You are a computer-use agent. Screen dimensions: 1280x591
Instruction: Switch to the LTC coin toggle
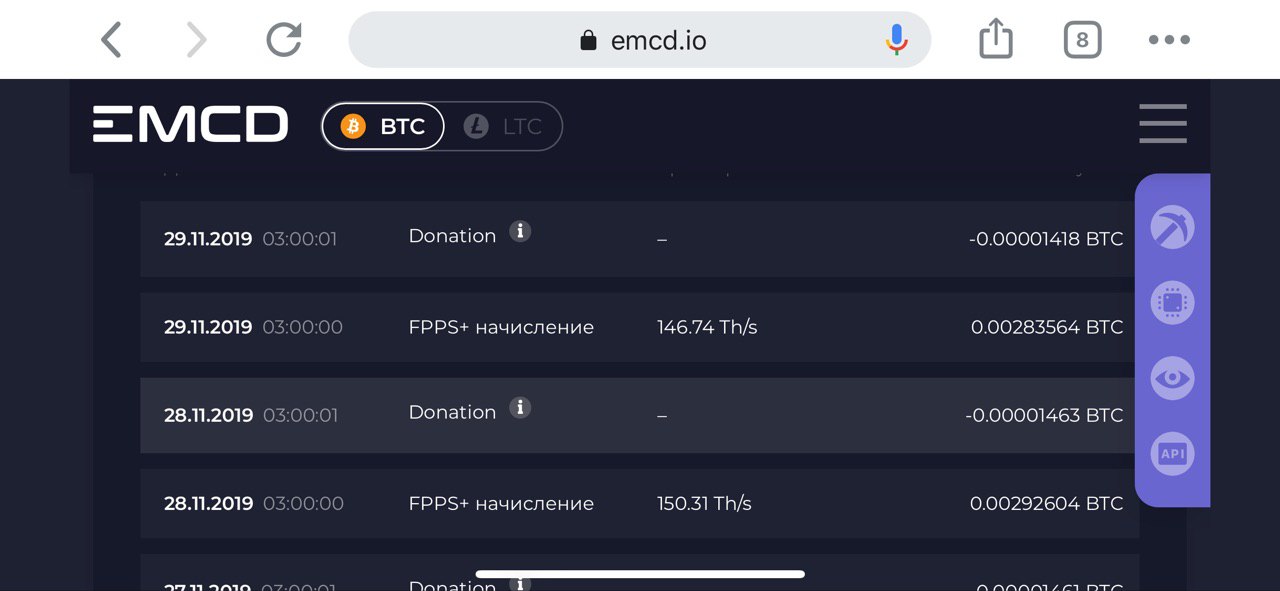503,126
